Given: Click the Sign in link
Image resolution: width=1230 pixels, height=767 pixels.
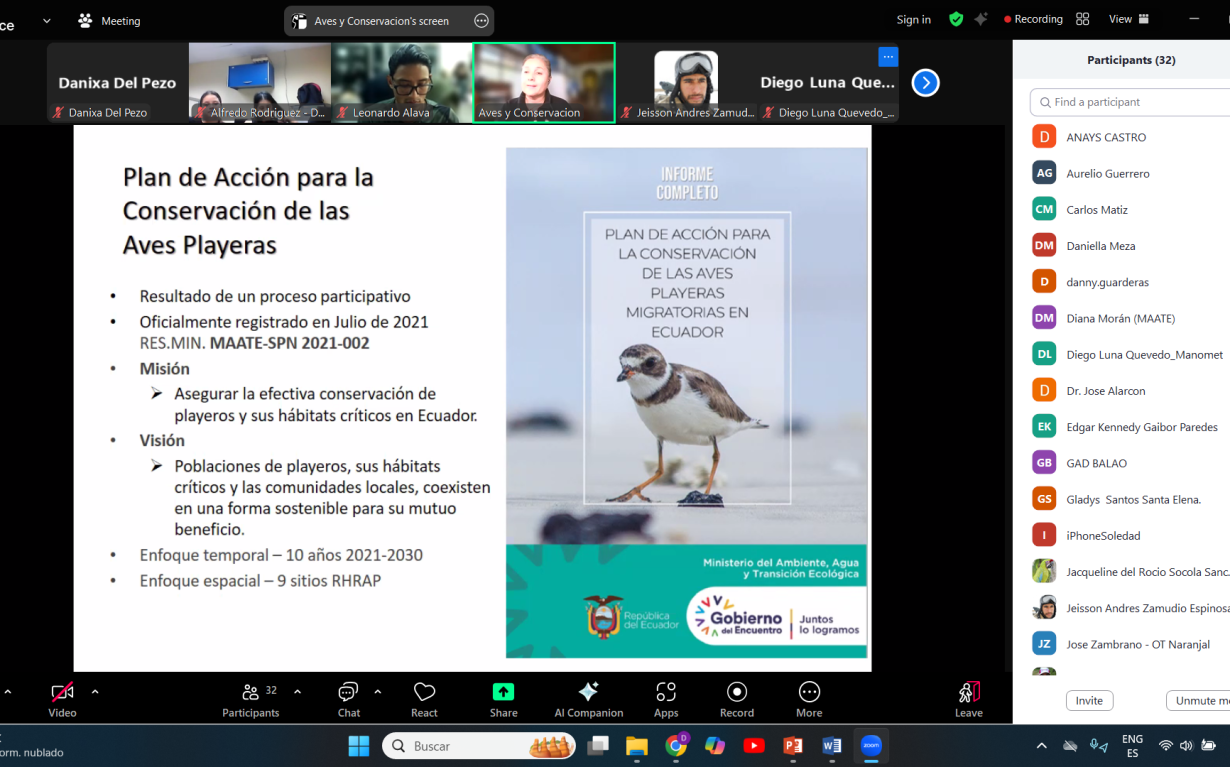Looking at the screenshot, I should coord(913,18).
